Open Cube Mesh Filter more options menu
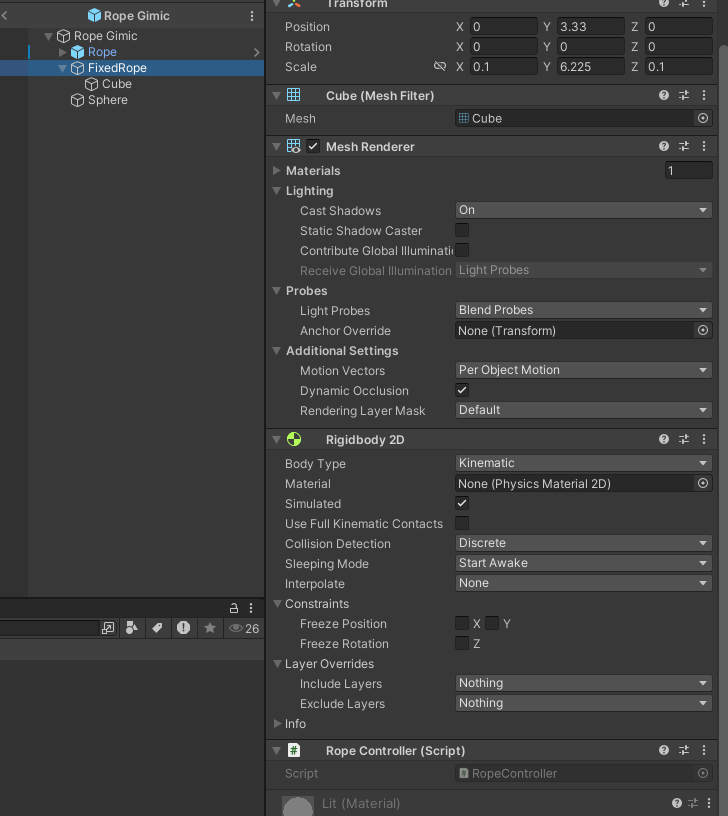 [x=704, y=95]
